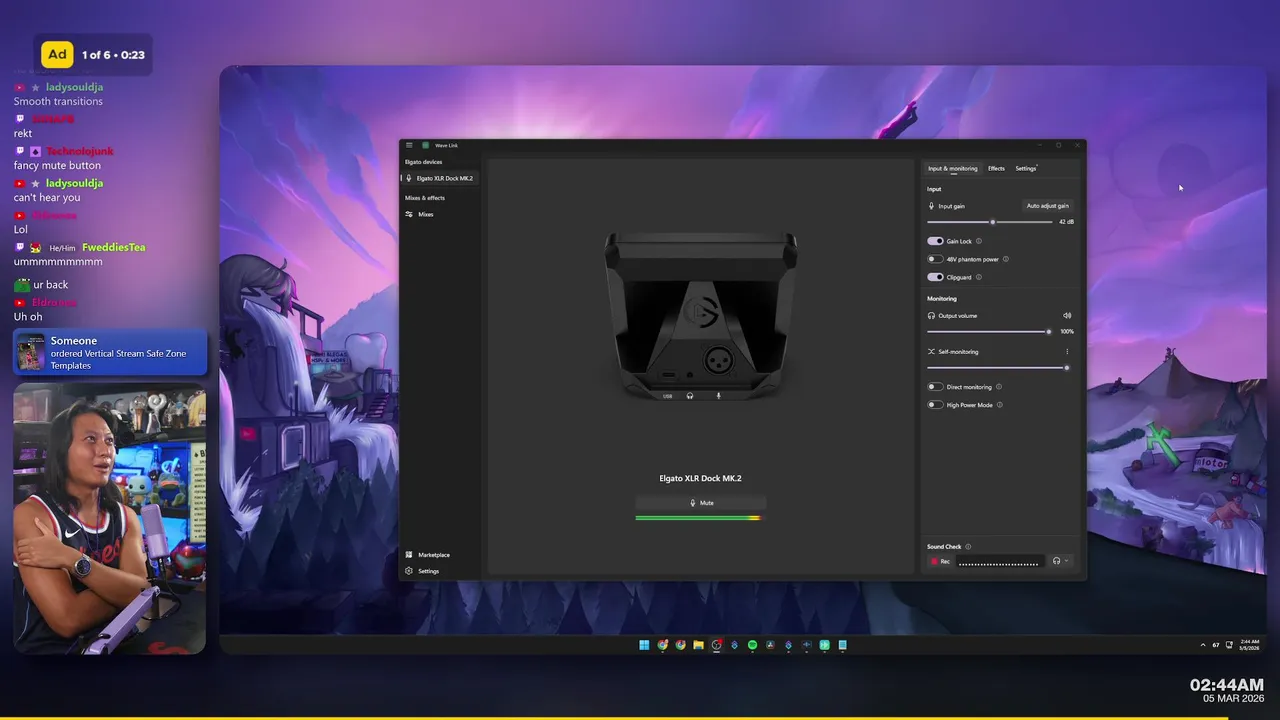Open the Wave Link hamburger menu

click(x=409, y=146)
